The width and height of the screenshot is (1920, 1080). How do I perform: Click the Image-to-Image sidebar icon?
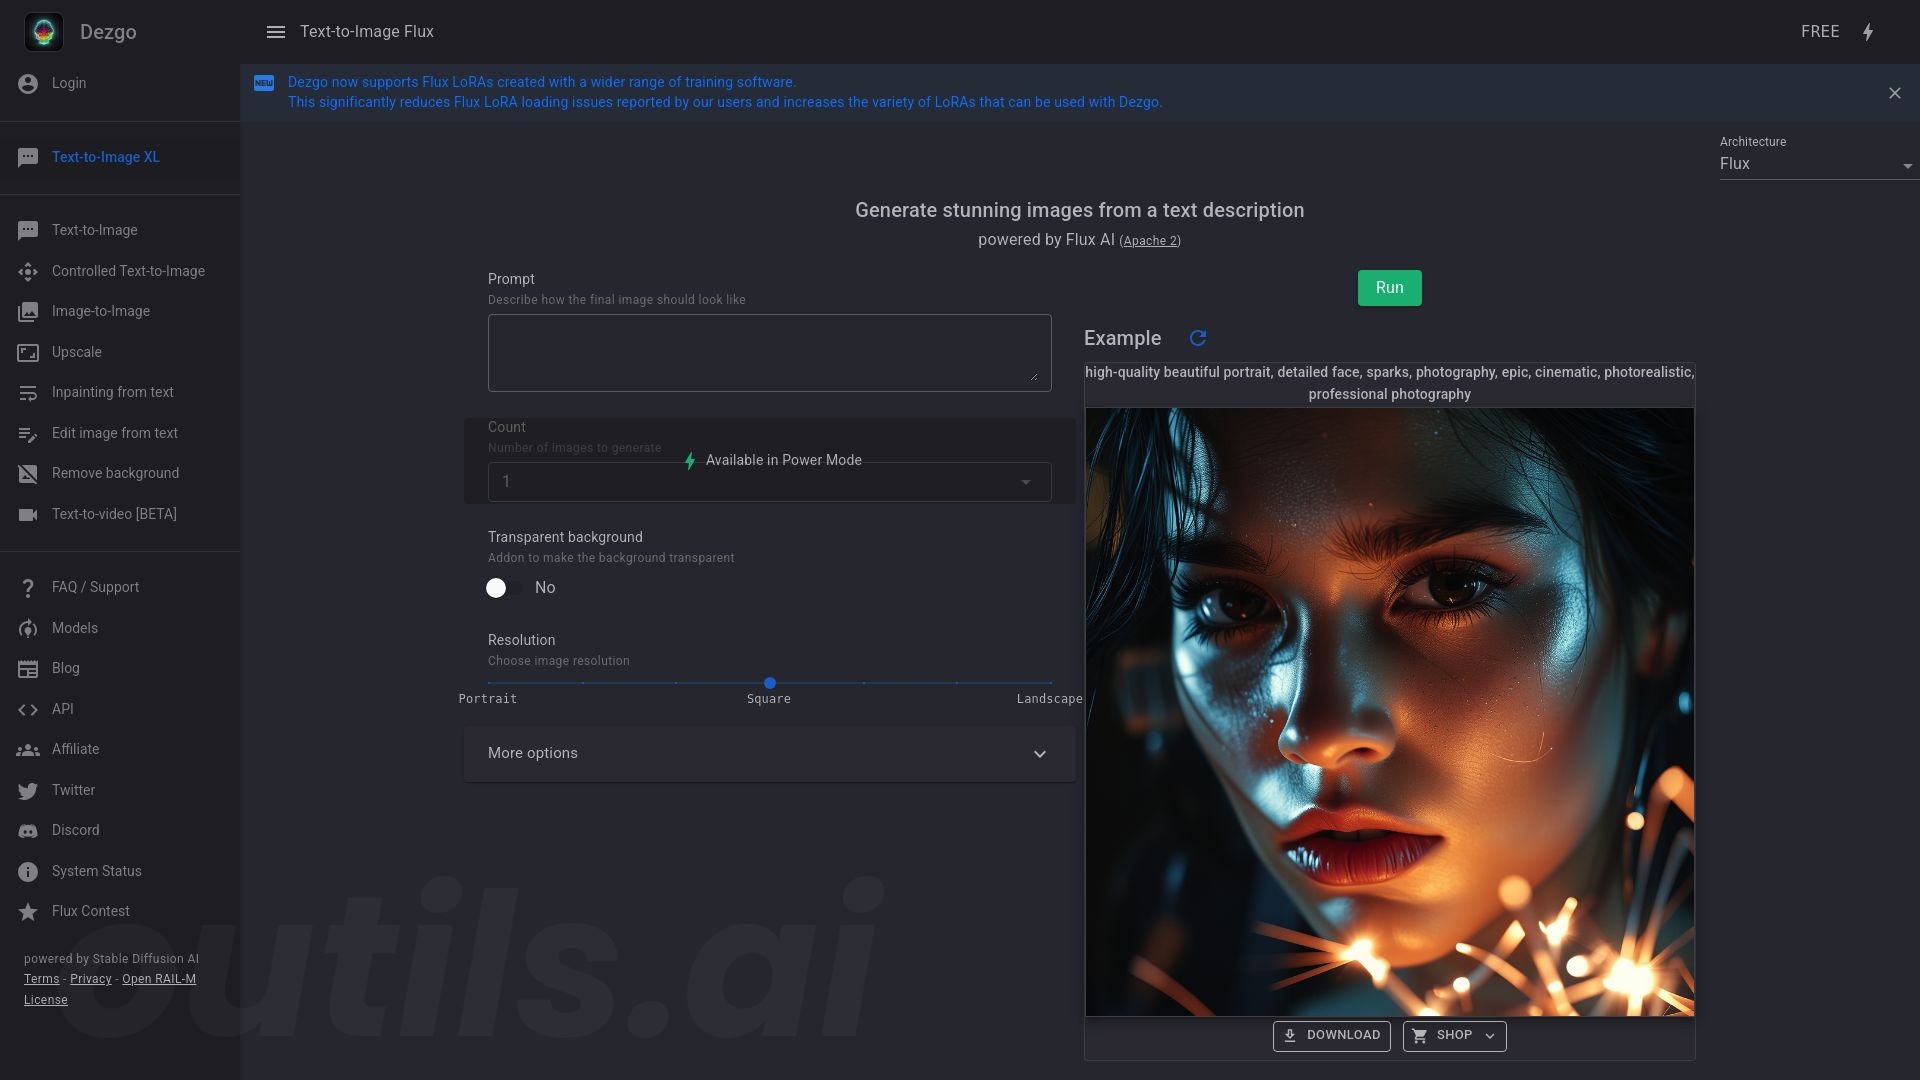click(x=28, y=311)
